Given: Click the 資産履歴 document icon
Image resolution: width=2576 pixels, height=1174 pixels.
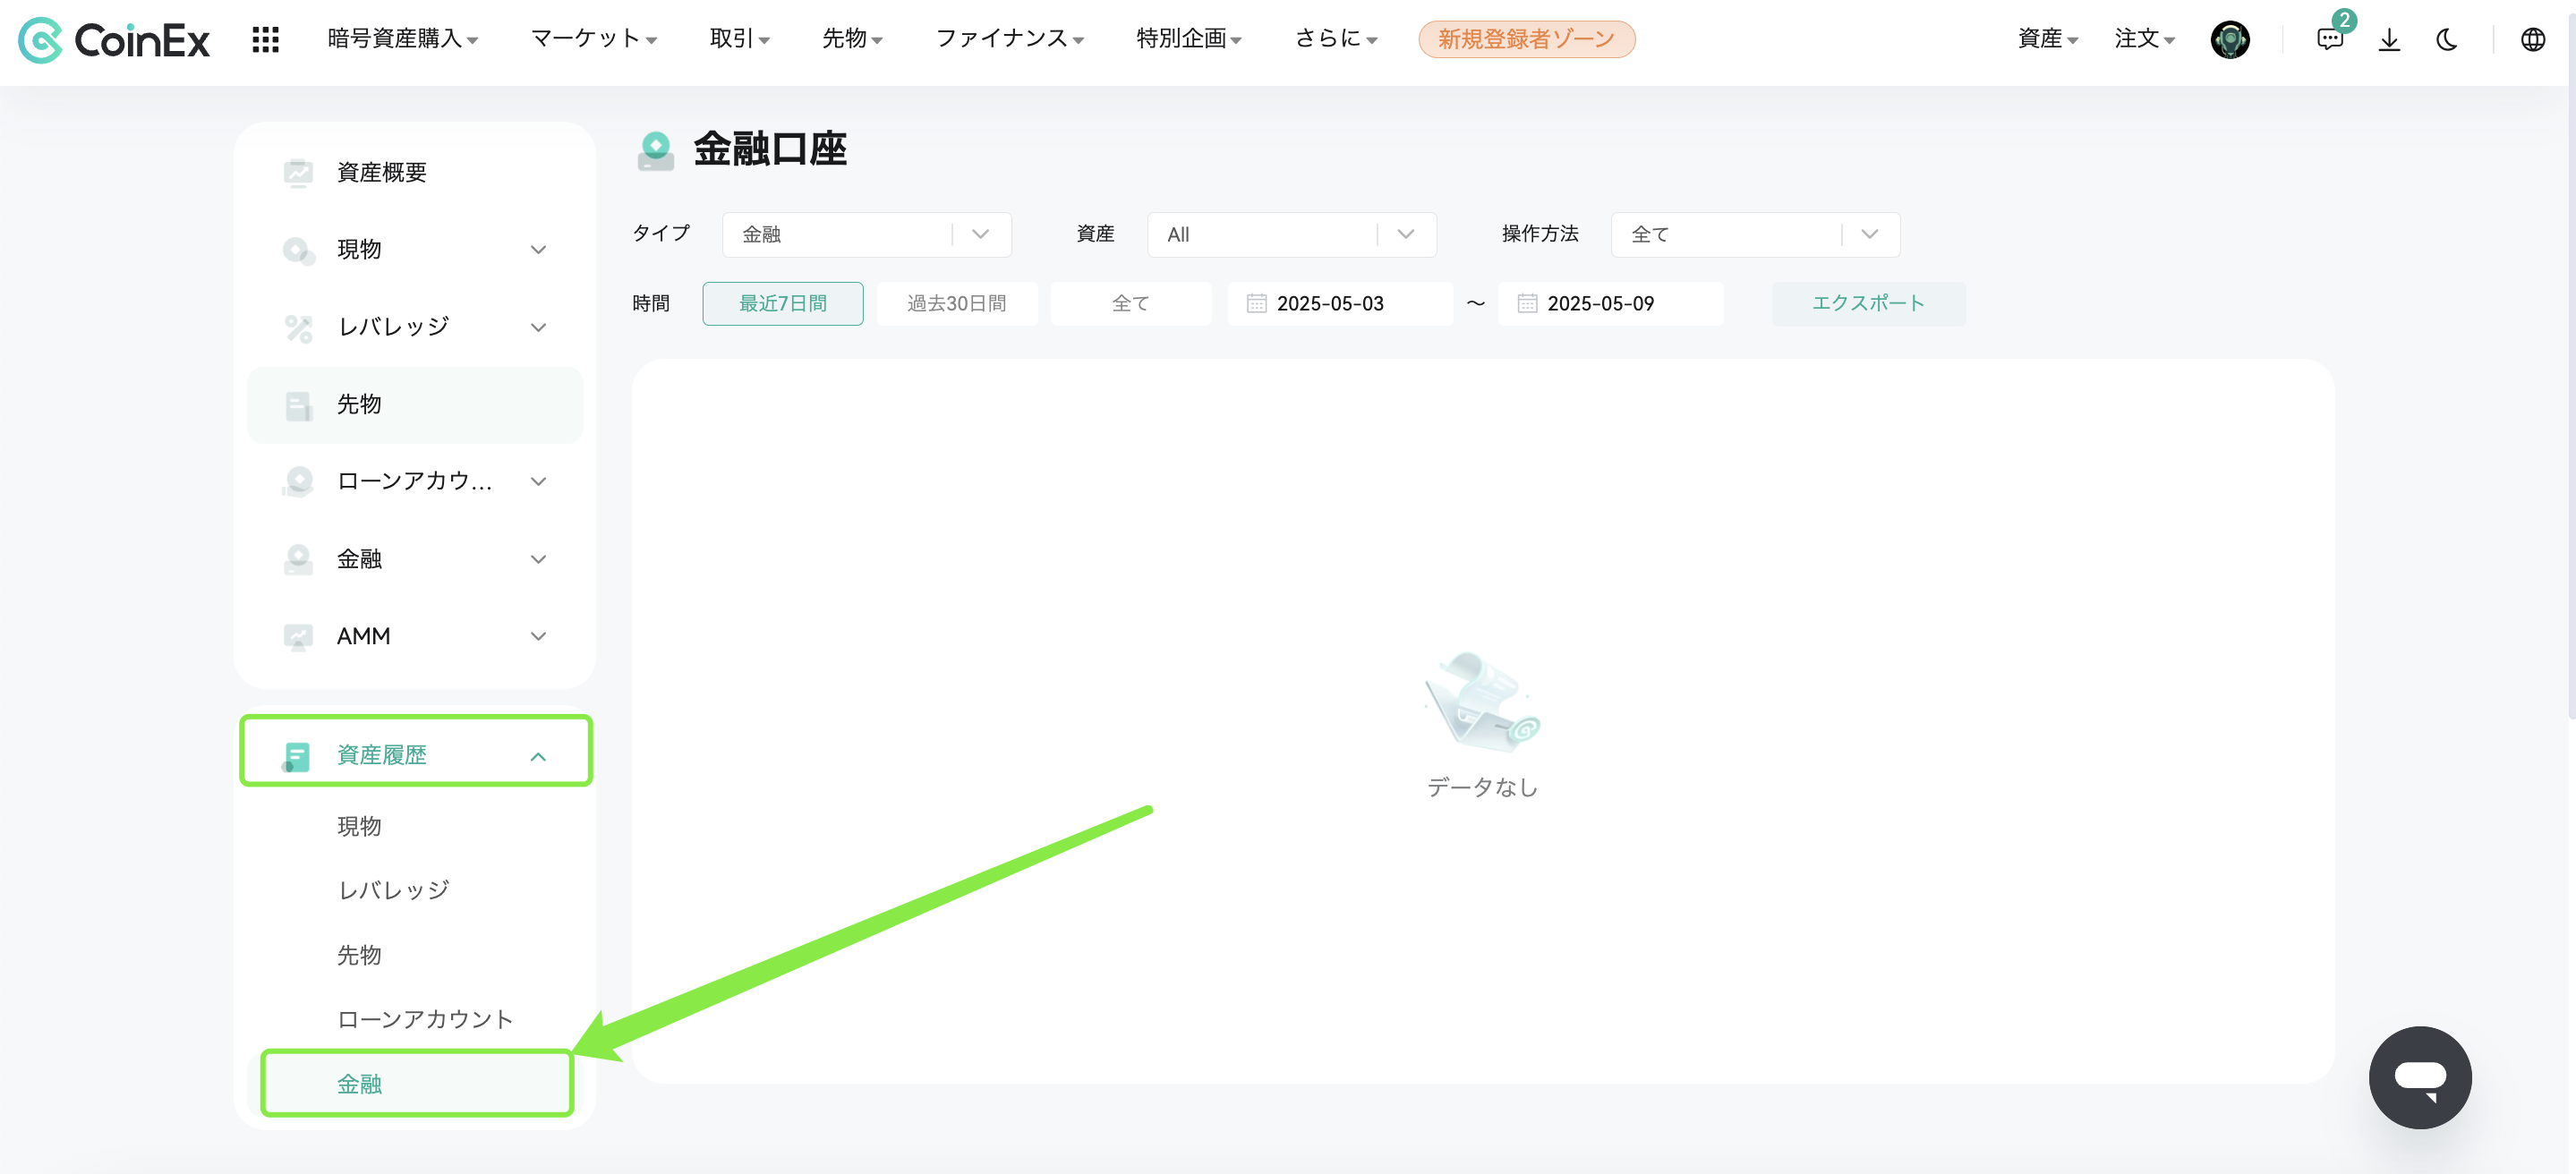Looking at the screenshot, I should (x=296, y=756).
